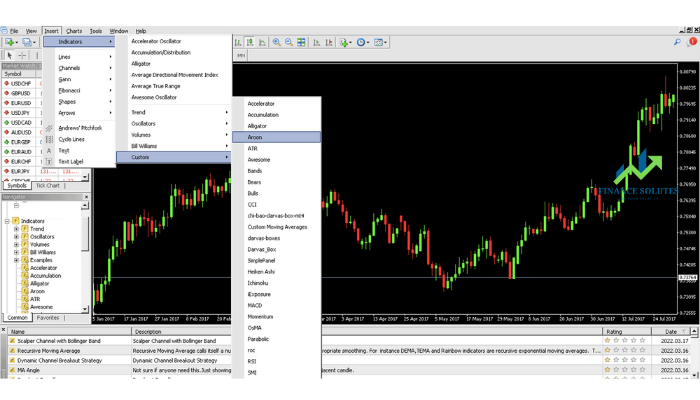Select the bar chart type icon
Image resolution: width=700 pixels, height=400 pixels.
click(x=238, y=42)
